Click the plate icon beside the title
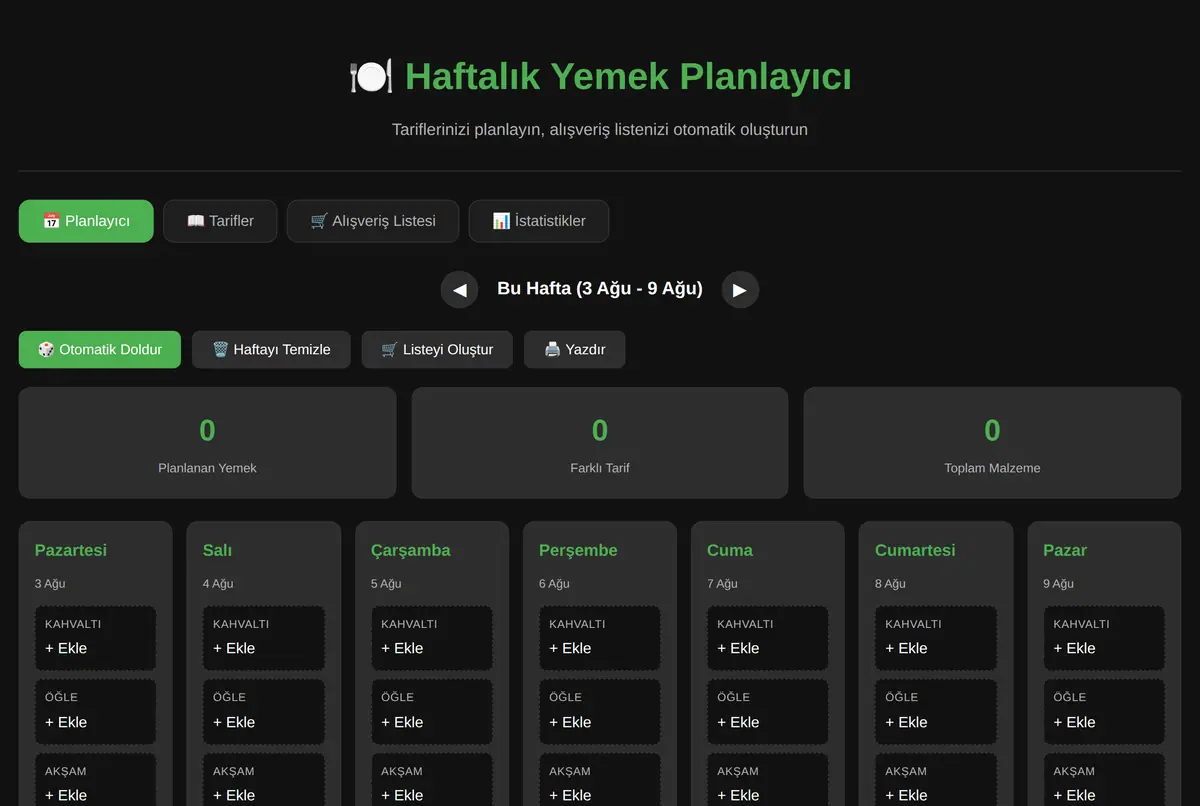 (371, 77)
